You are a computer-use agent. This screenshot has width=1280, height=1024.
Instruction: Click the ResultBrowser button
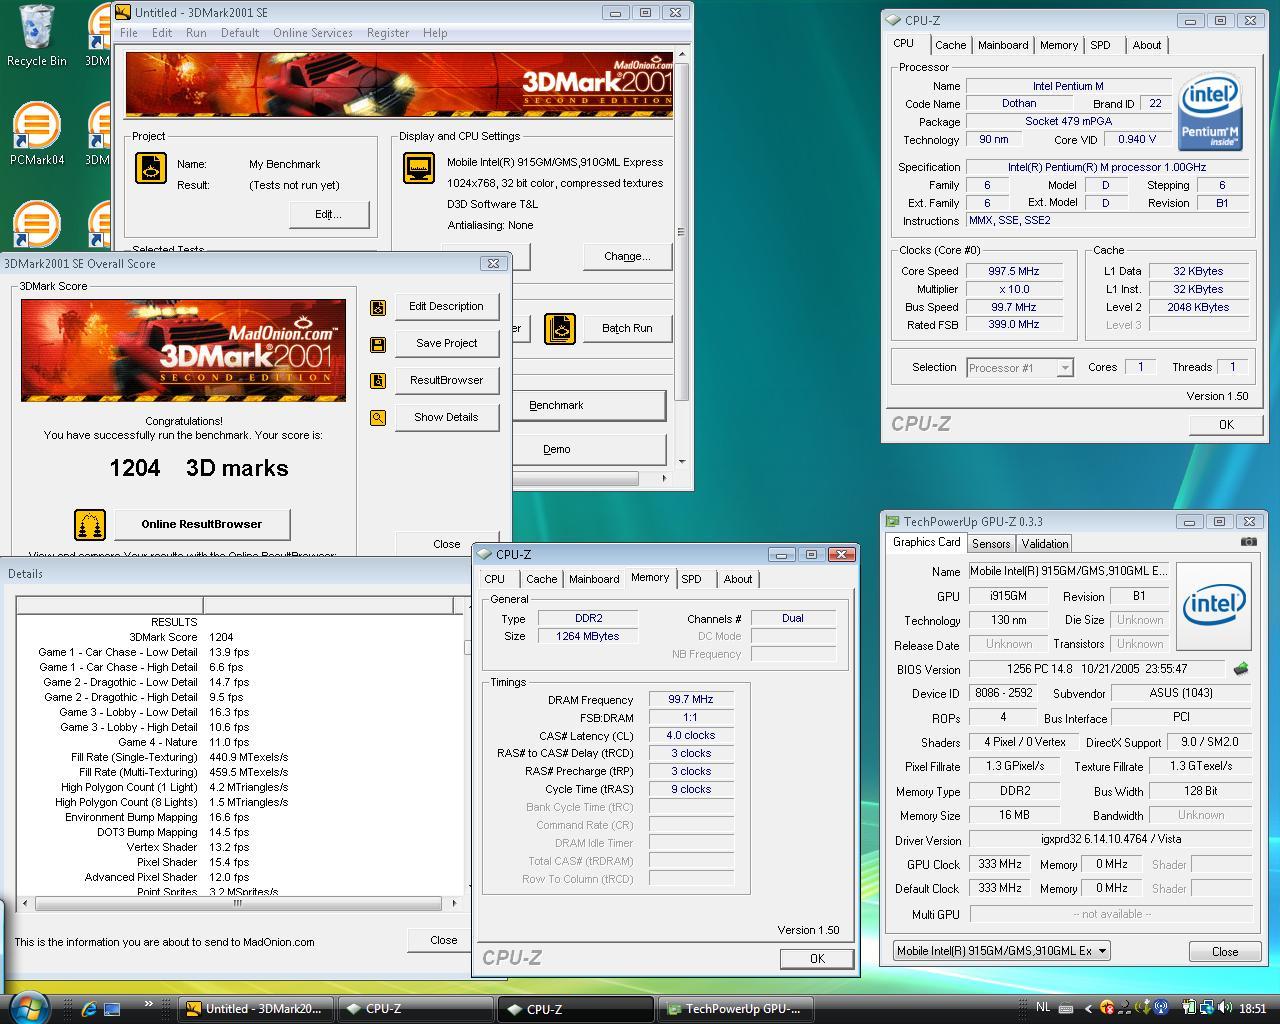446,381
